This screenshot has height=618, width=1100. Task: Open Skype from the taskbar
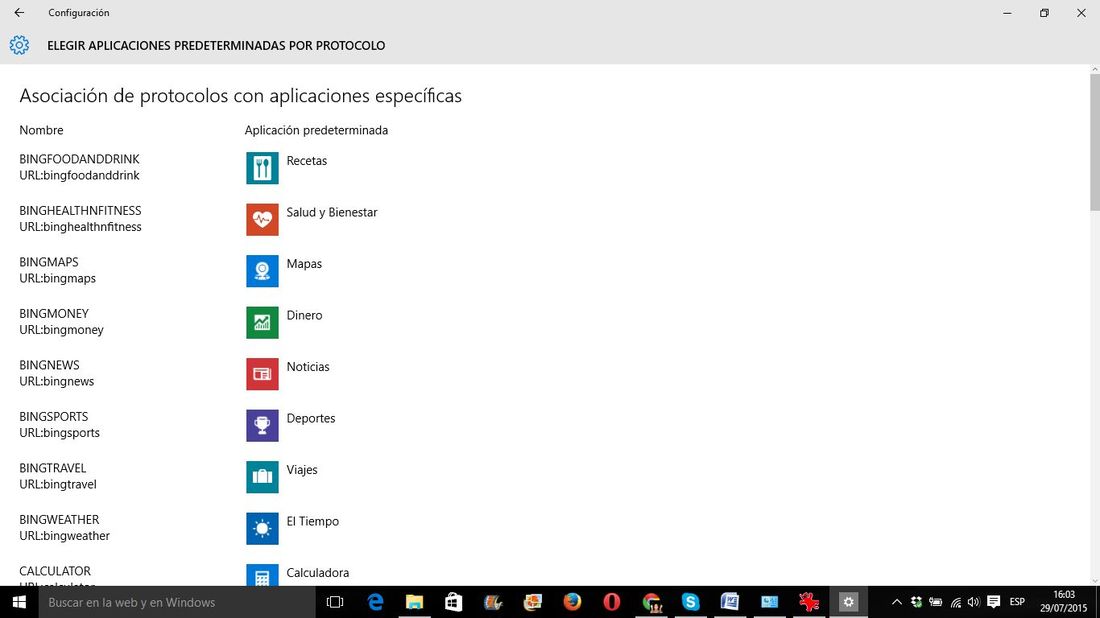[x=690, y=602]
